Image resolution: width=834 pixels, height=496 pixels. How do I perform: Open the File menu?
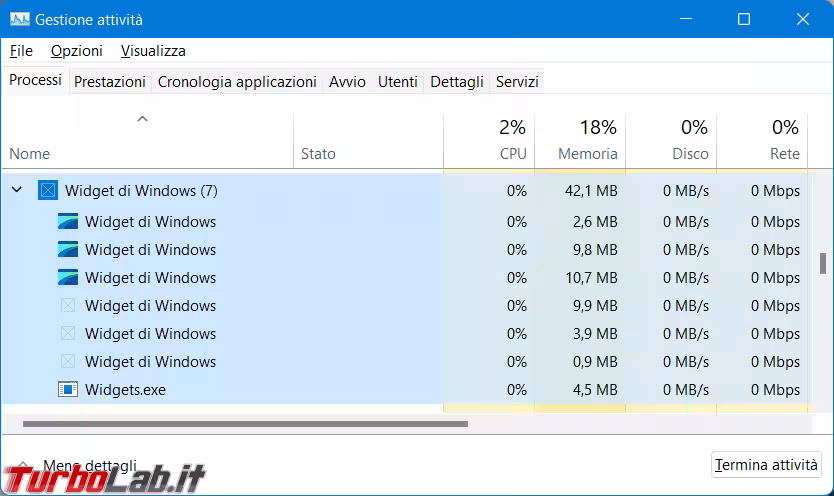[21, 51]
